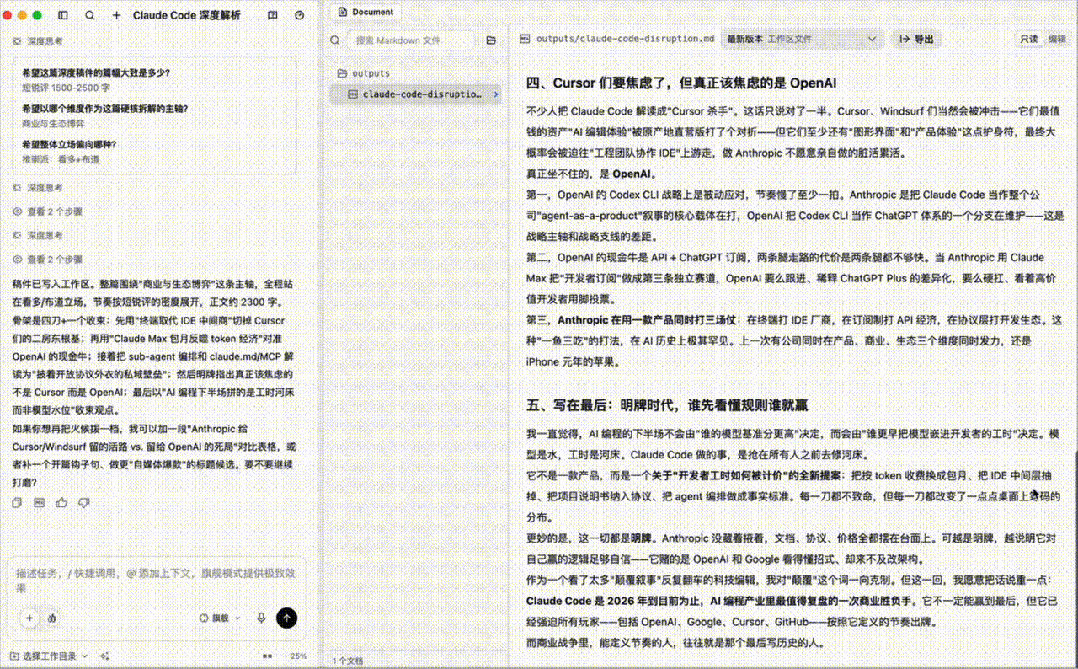Expand the top 深度思考 section

click(38, 41)
